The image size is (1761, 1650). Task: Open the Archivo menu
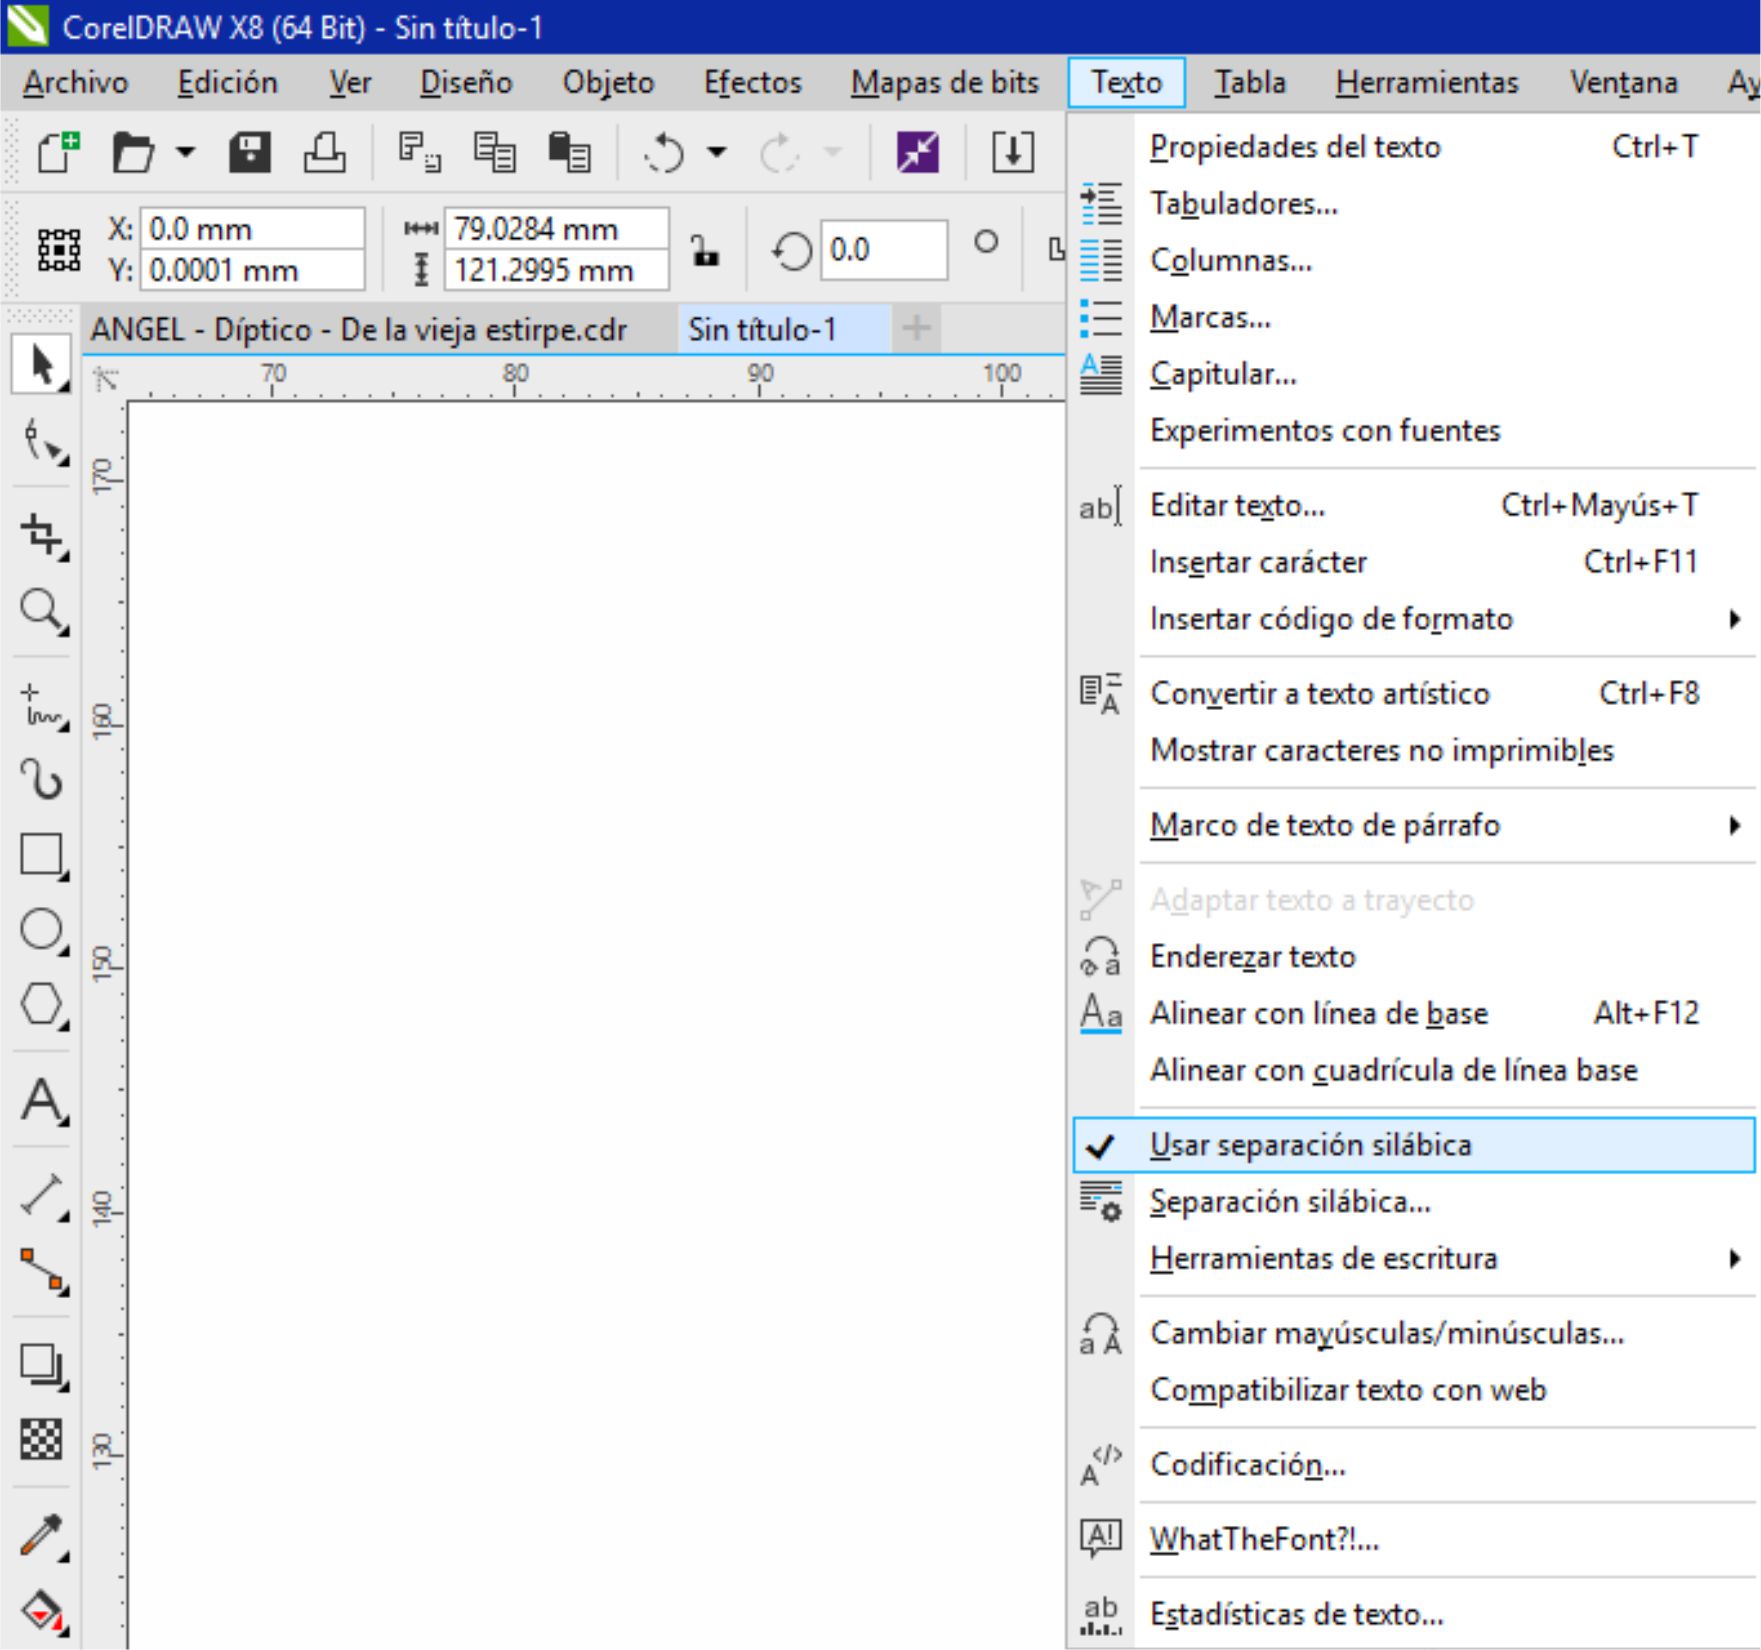pyautogui.click(x=76, y=82)
